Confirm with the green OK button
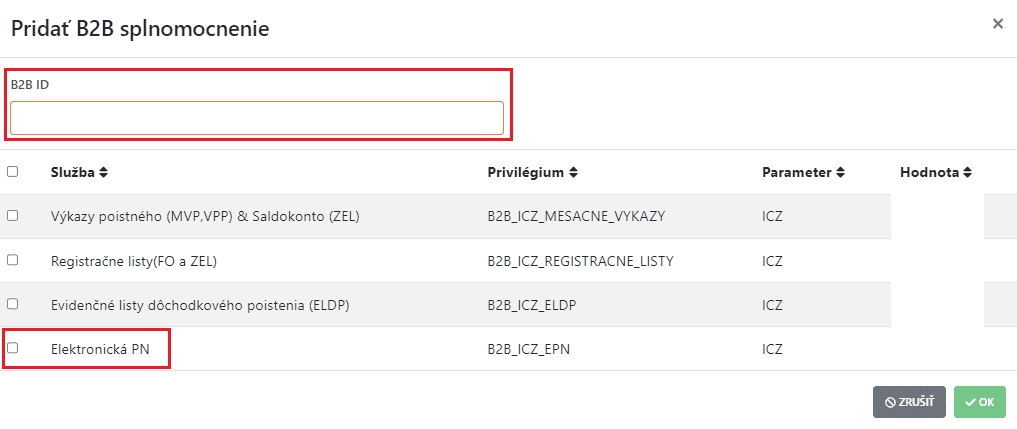Viewport: 1017px width, 429px height. pyautogui.click(x=979, y=402)
